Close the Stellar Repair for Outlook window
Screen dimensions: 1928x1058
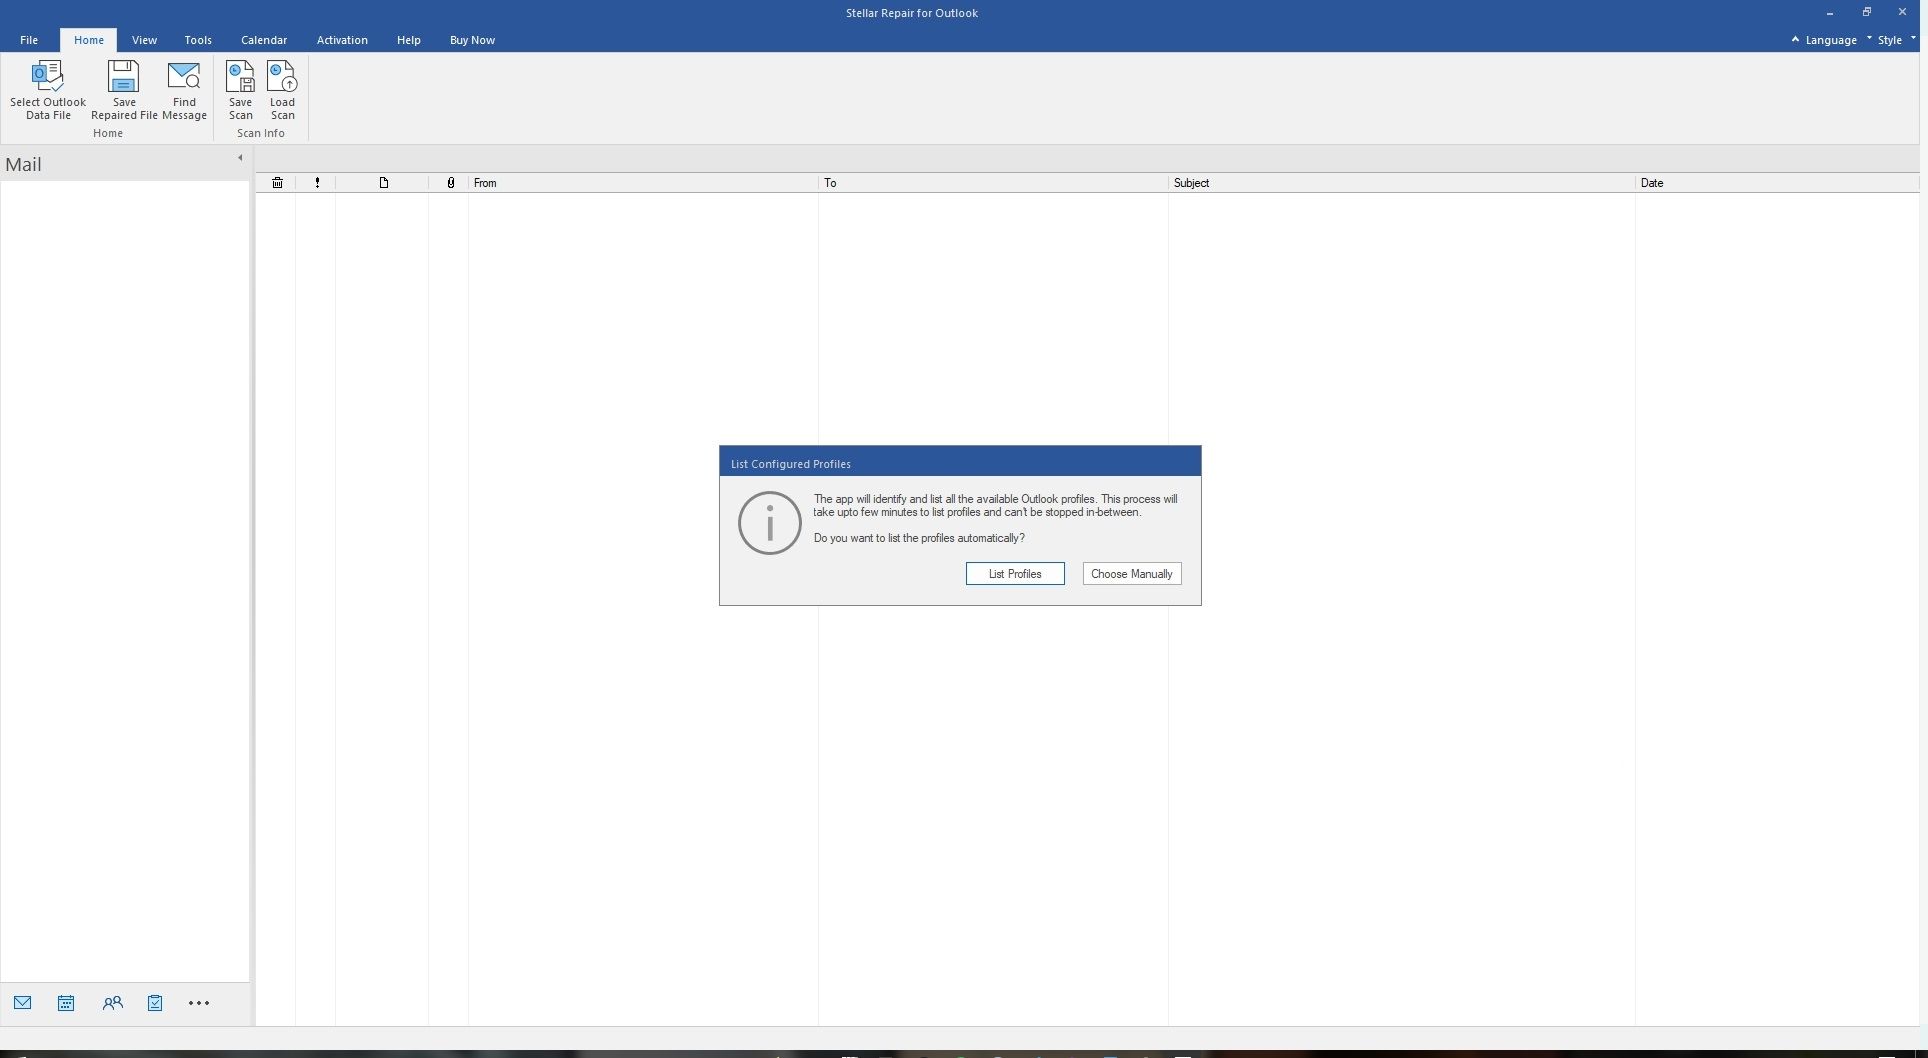pos(1902,13)
